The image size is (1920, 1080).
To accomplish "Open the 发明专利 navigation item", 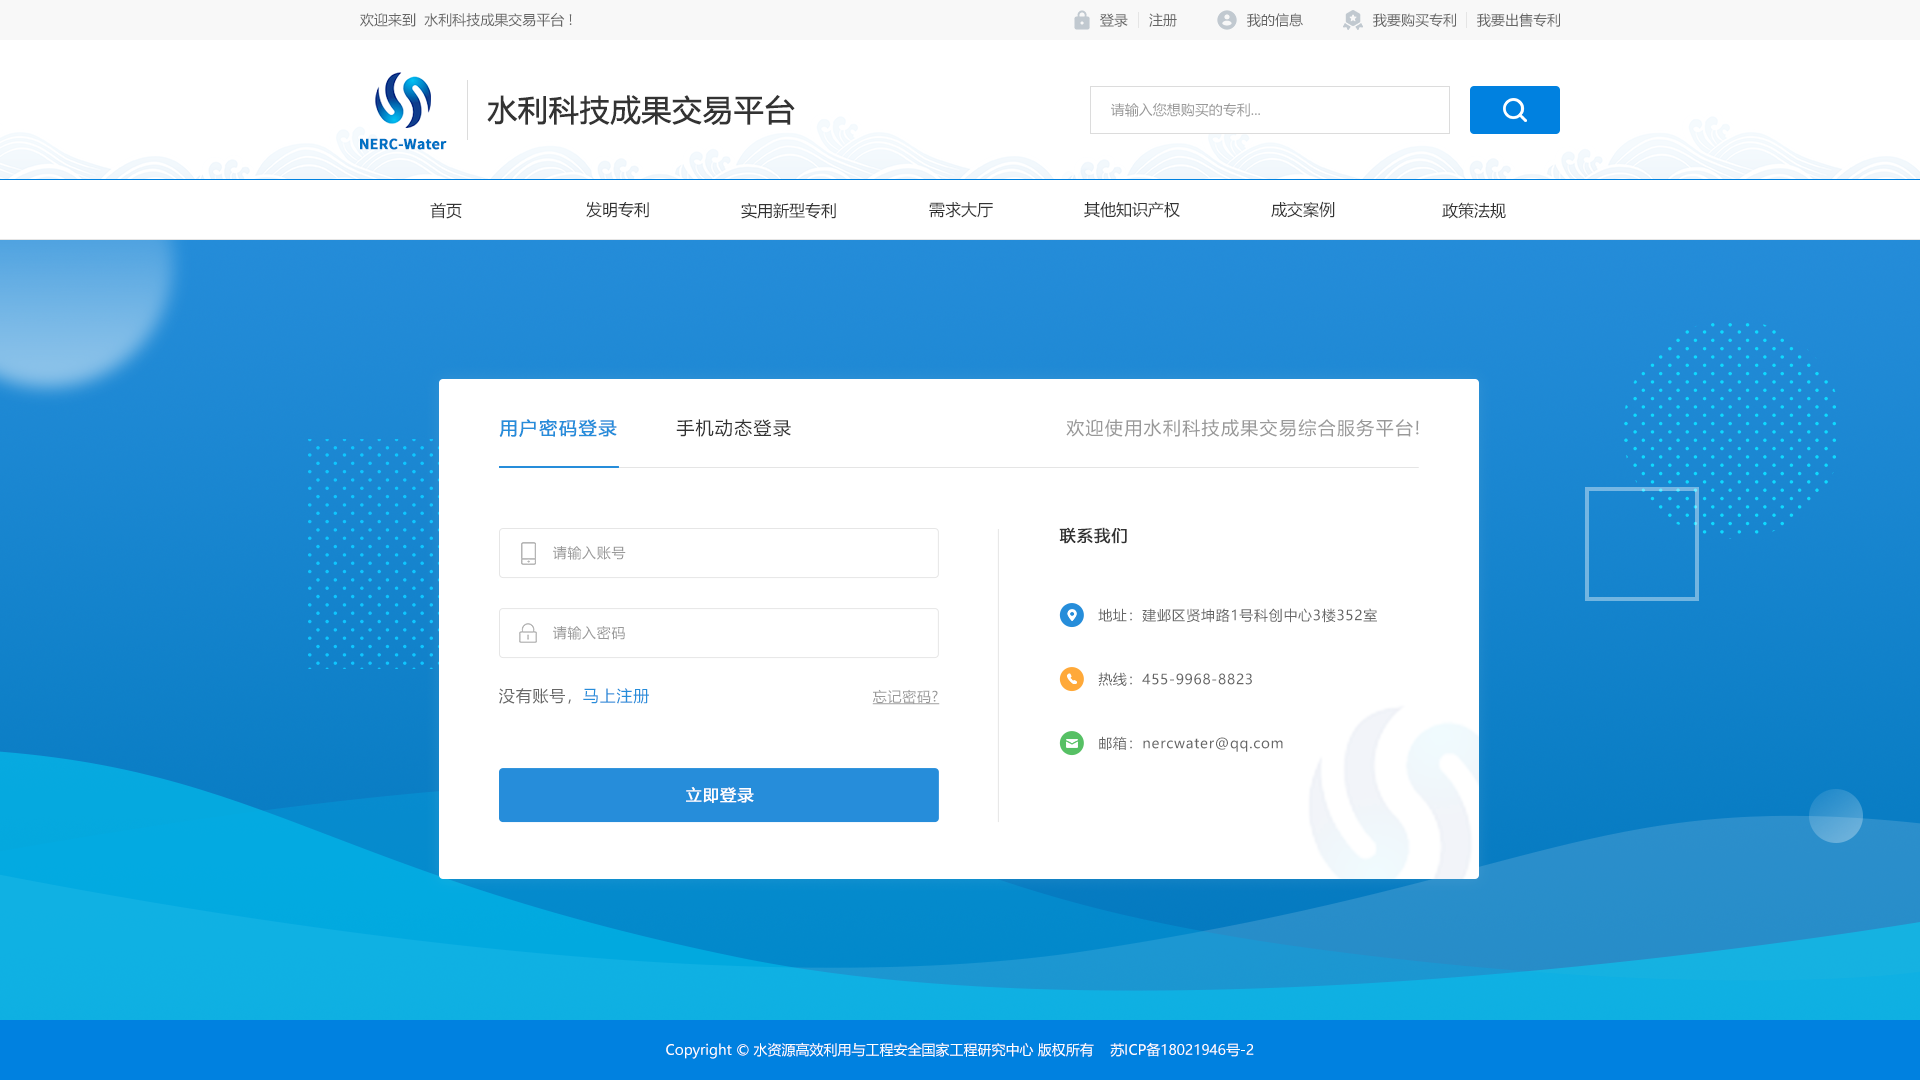I will (x=617, y=210).
